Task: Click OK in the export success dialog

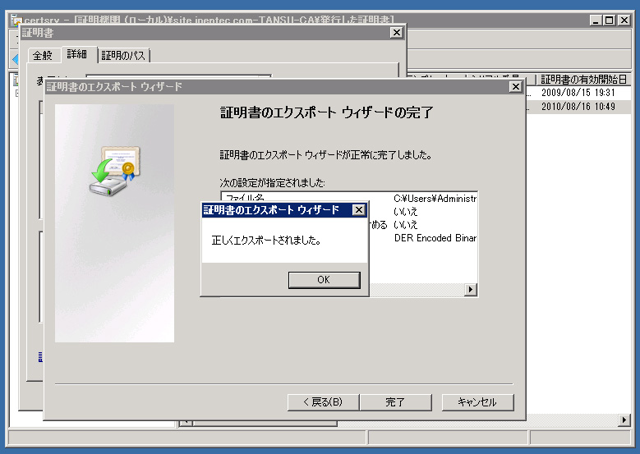Action: click(x=324, y=280)
